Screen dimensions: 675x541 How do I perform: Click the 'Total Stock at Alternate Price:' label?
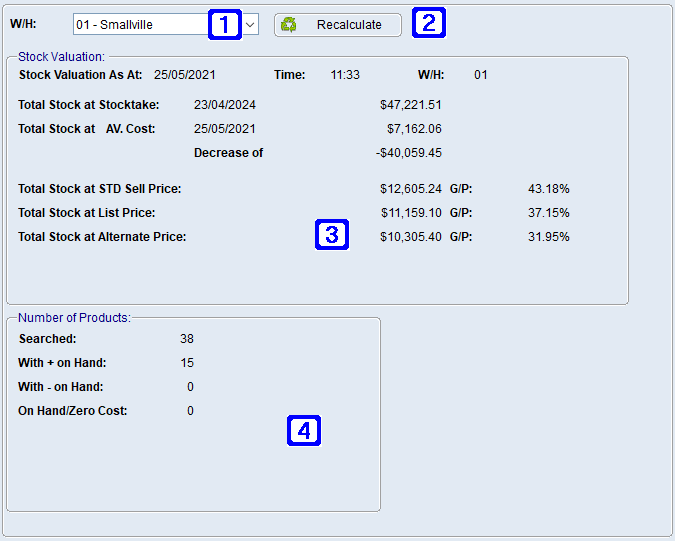pyautogui.click(x=102, y=237)
